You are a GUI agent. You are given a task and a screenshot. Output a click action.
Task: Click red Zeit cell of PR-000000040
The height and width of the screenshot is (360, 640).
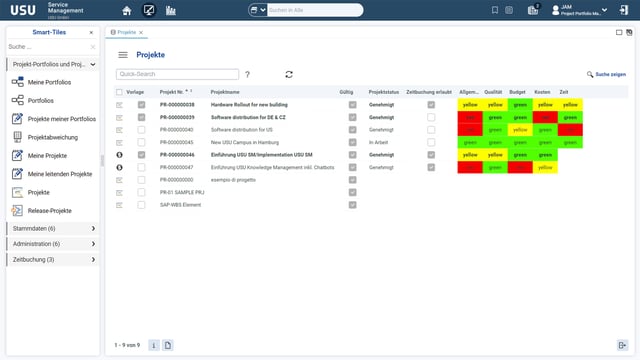point(570,130)
